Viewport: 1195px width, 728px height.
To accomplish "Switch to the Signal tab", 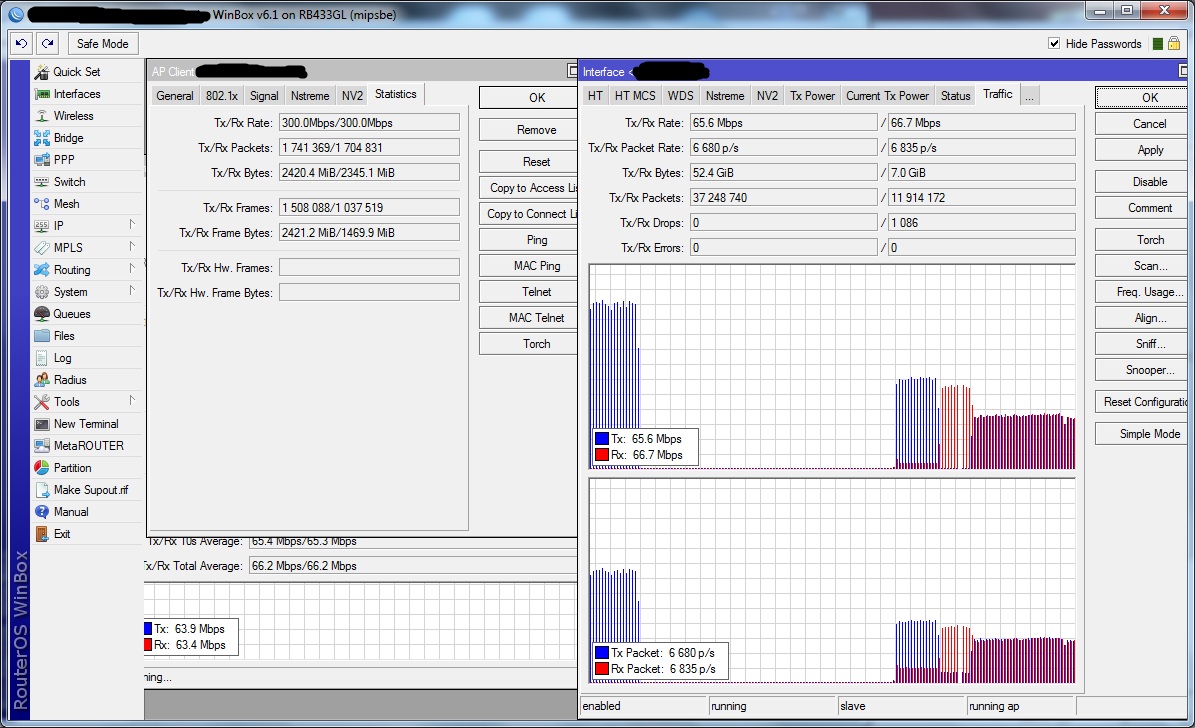I will 264,96.
